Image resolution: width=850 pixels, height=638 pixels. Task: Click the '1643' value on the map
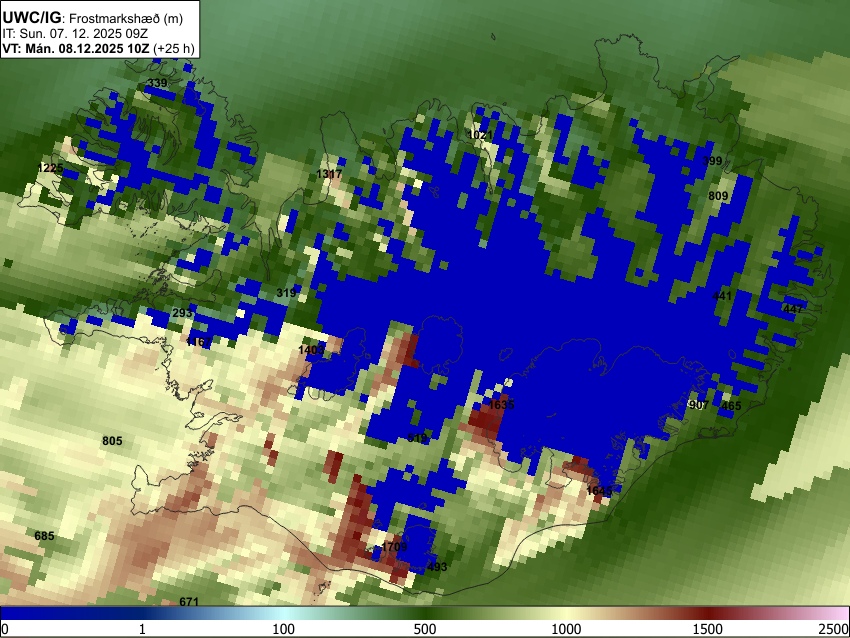(600, 491)
